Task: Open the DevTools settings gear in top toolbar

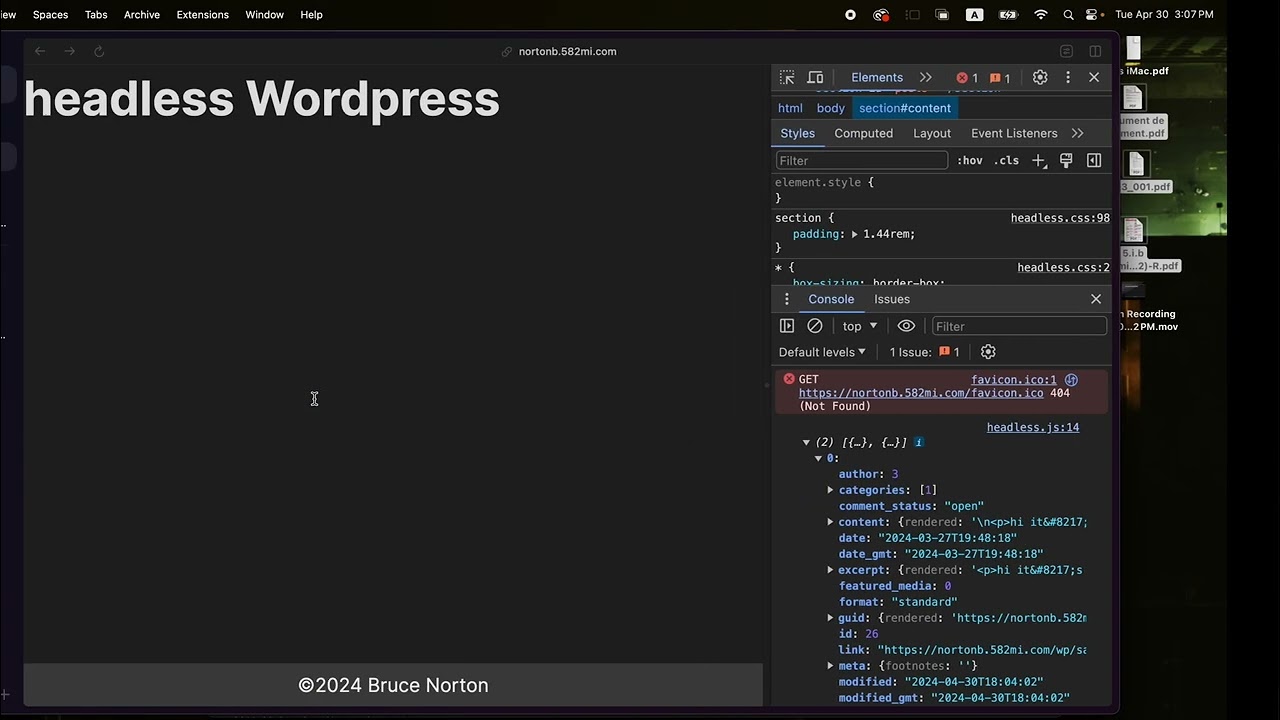Action: coord(1040,77)
